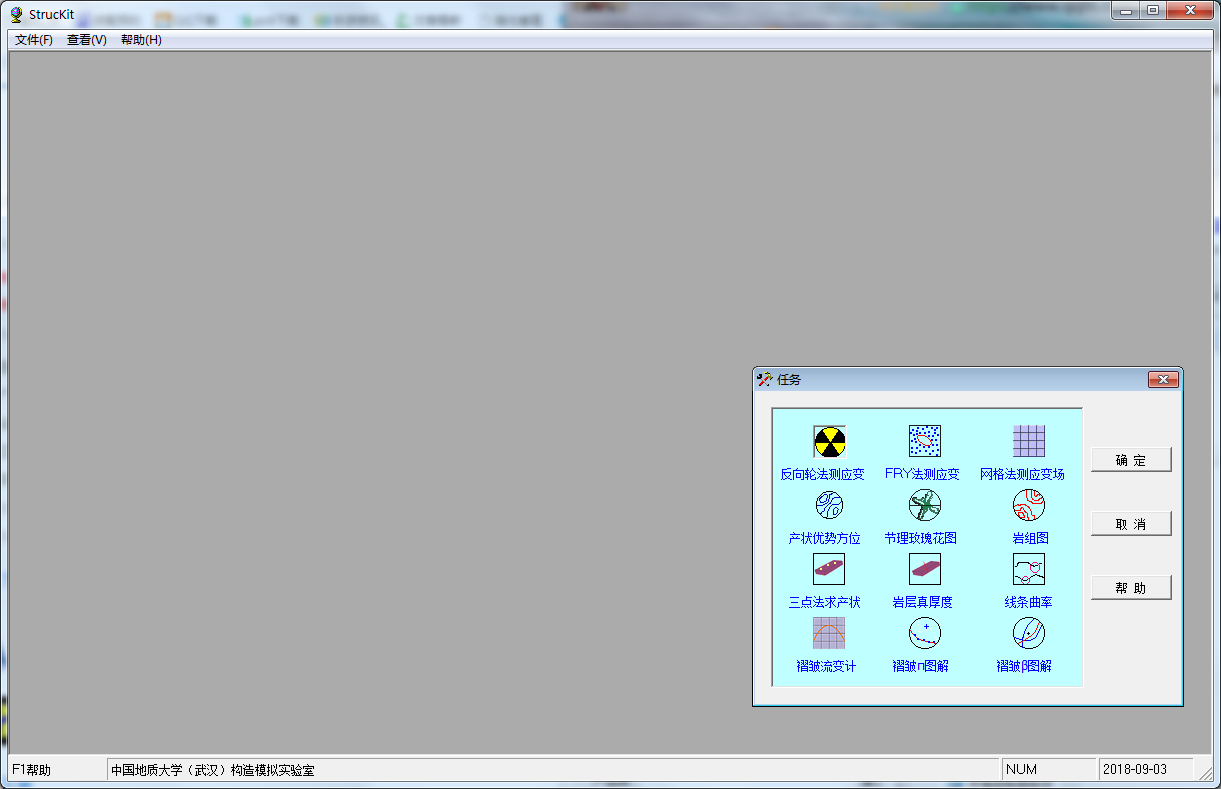The image size is (1221, 789).
Task: Pick the 岩层真厚度 true thickness icon
Action: (925, 569)
